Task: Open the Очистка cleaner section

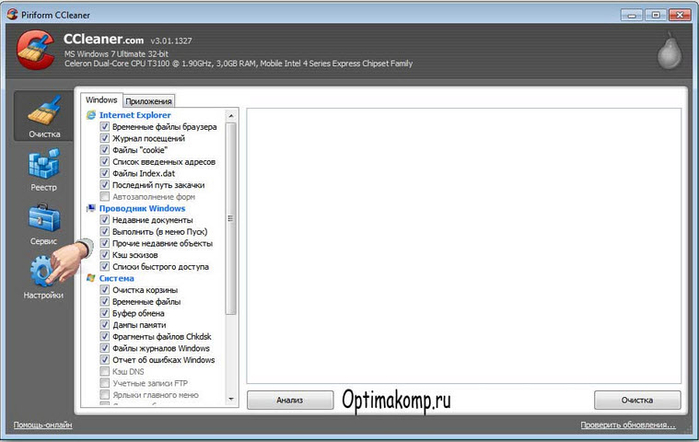Action: point(44,116)
